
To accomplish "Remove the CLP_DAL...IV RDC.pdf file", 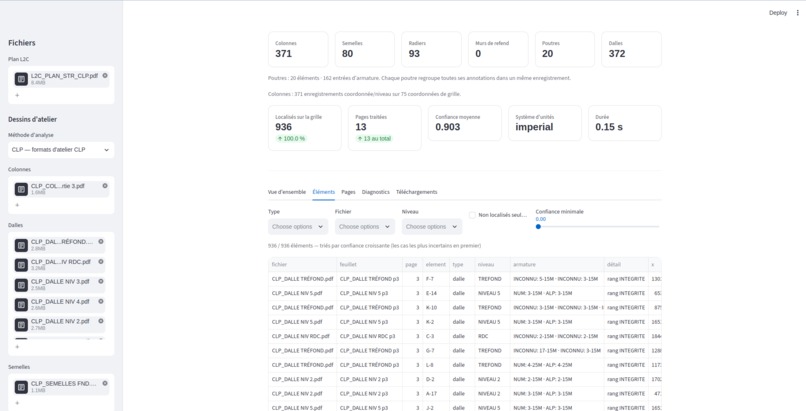I will pos(101,261).
